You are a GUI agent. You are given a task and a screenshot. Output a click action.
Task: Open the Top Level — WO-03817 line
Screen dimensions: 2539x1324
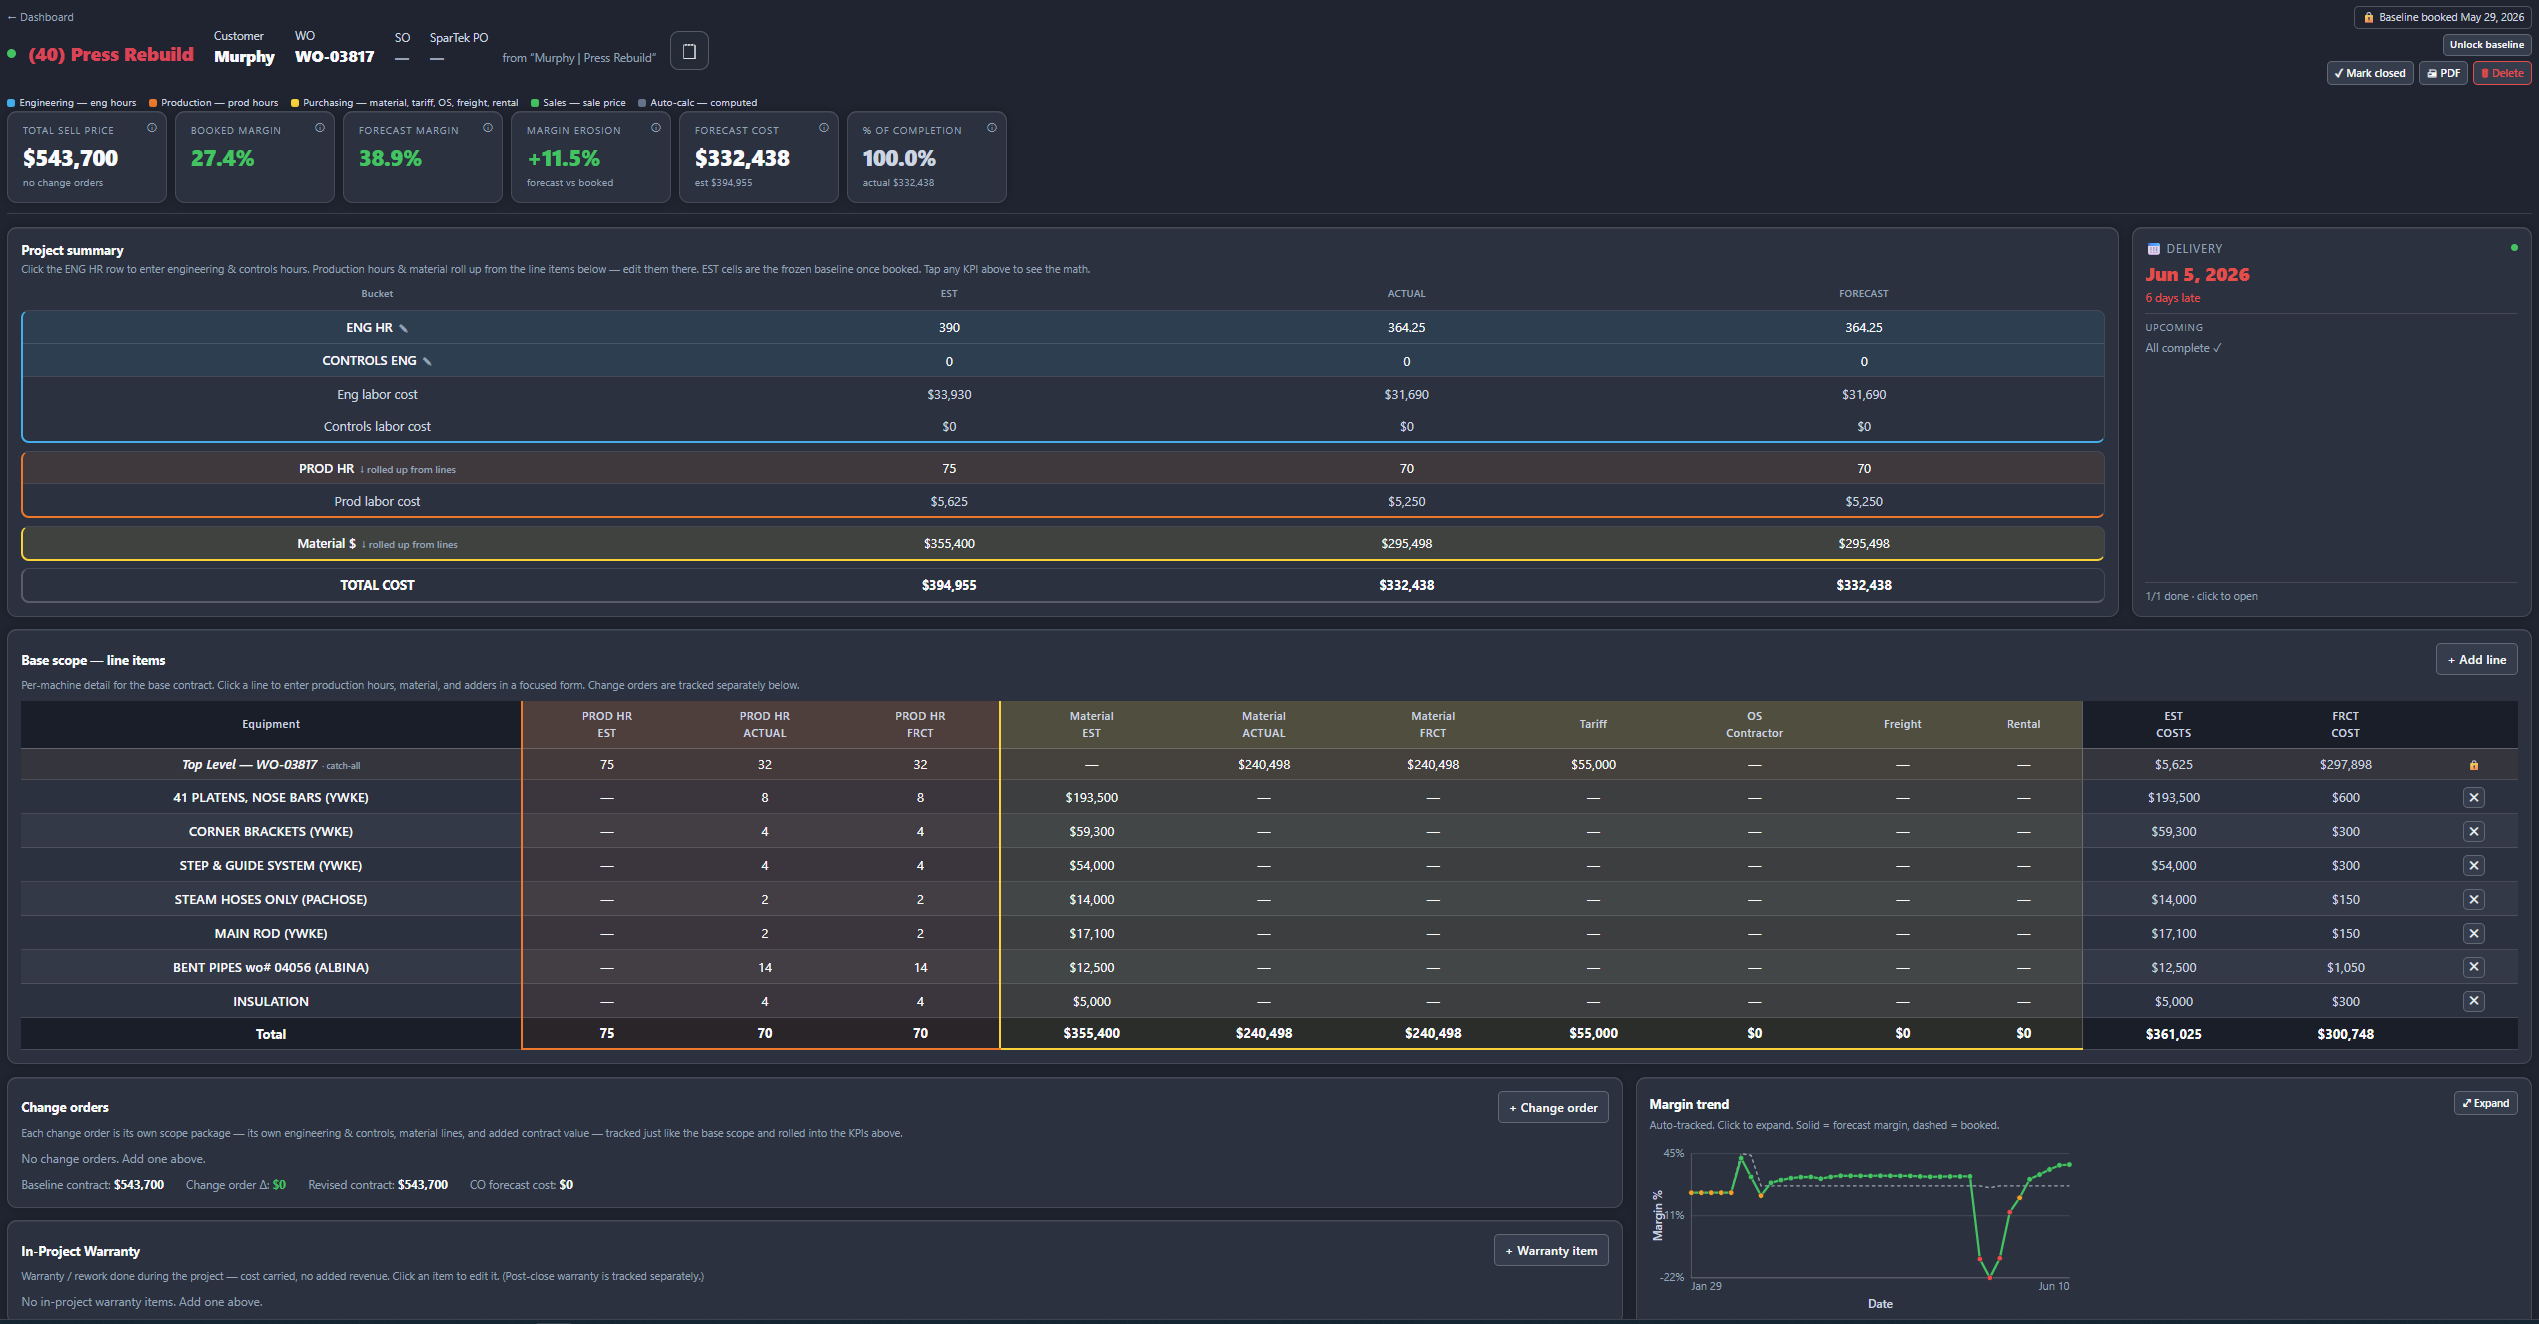271,765
